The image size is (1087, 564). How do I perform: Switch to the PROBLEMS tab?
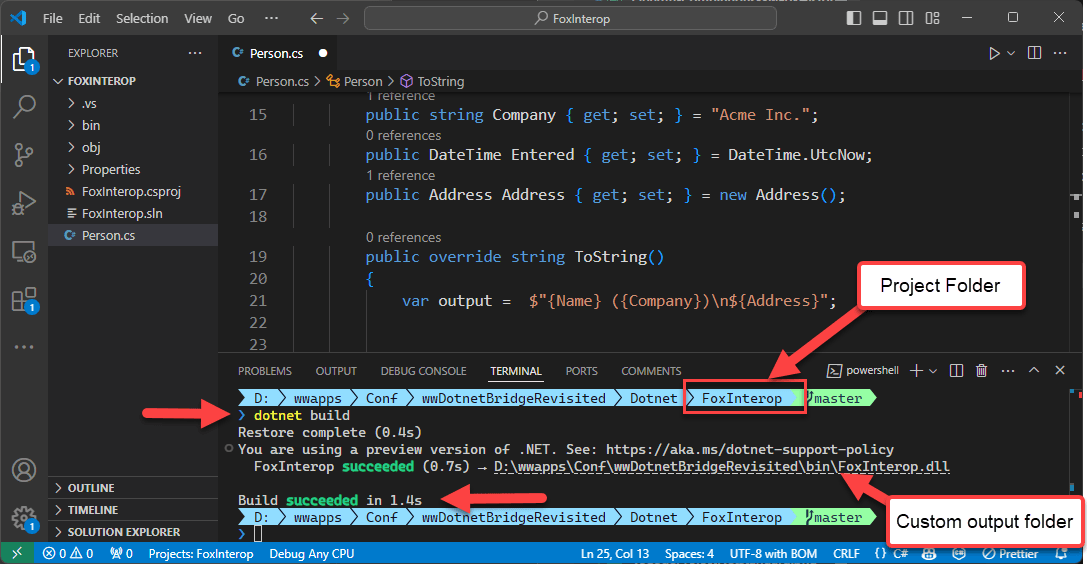tap(265, 371)
